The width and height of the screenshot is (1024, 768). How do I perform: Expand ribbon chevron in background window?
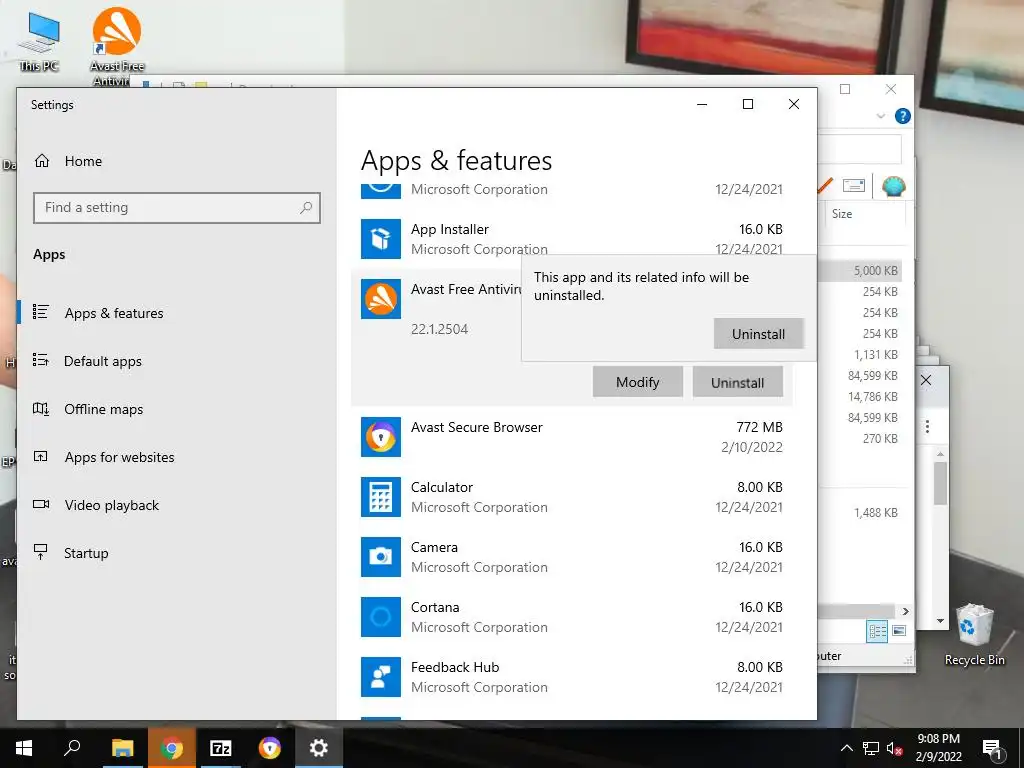[x=880, y=116]
